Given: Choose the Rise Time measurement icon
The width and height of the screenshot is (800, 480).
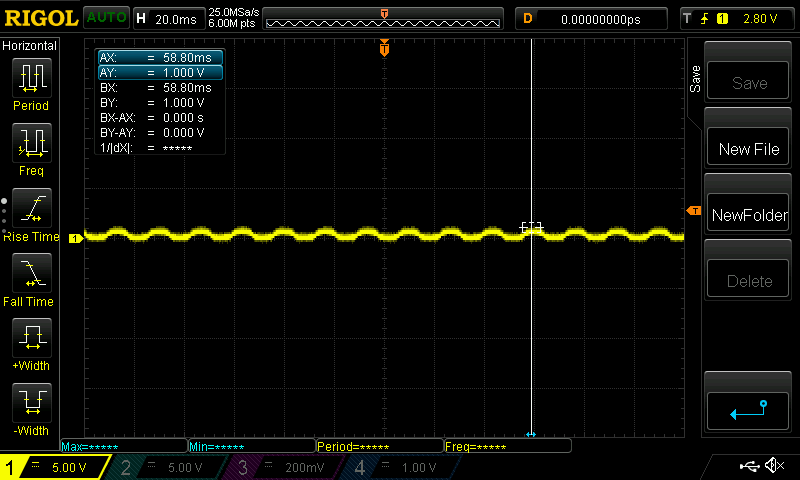Looking at the screenshot, I should tap(31, 208).
